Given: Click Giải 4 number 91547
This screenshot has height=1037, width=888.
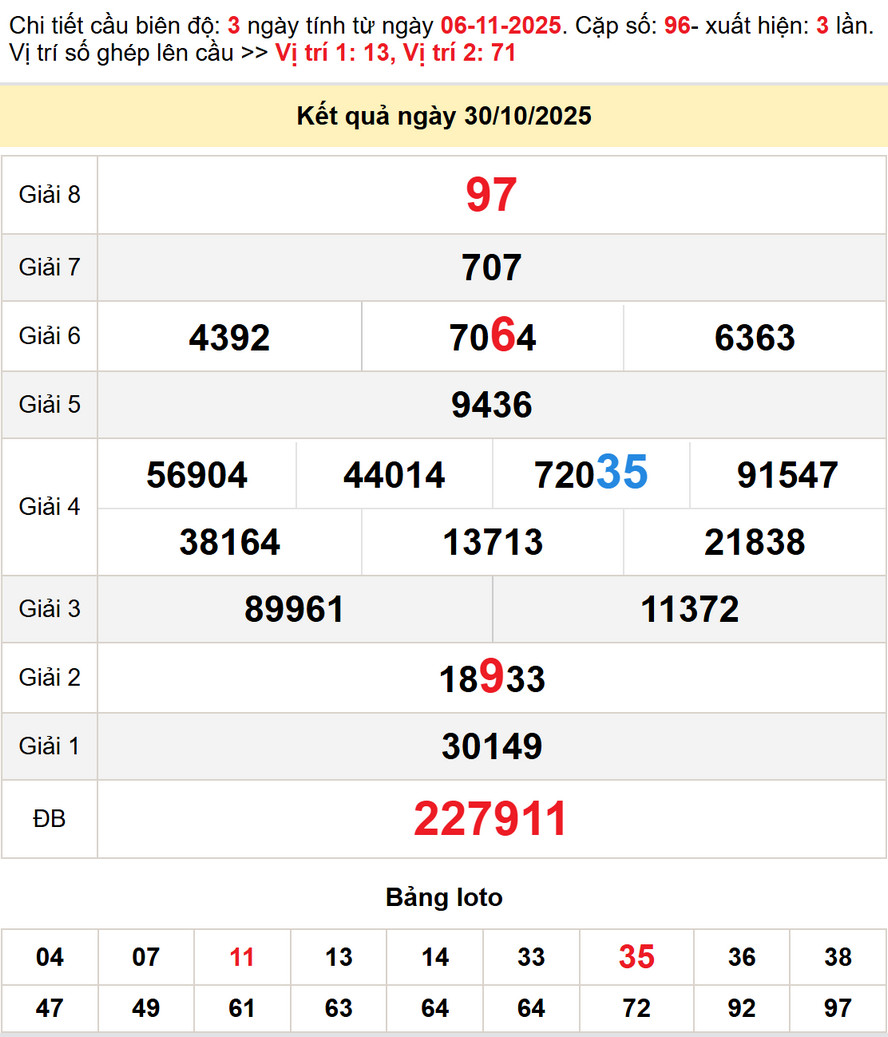Looking at the screenshot, I should 787,475.
